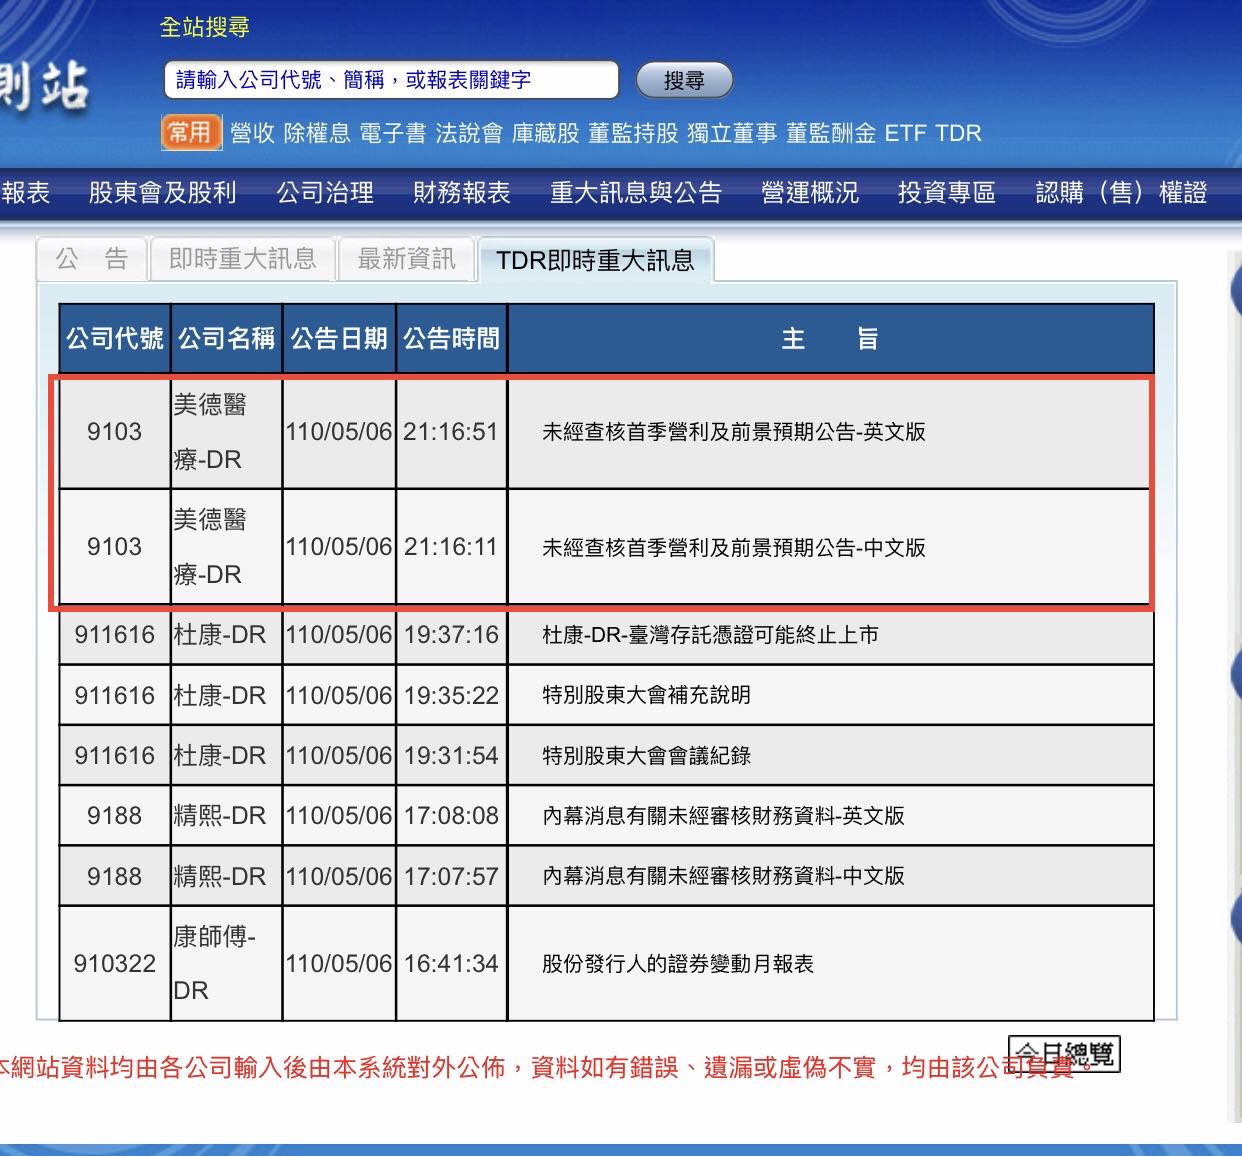The width and height of the screenshot is (1242, 1156).
Task: Switch to the 公告 tab
Action: (92, 260)
